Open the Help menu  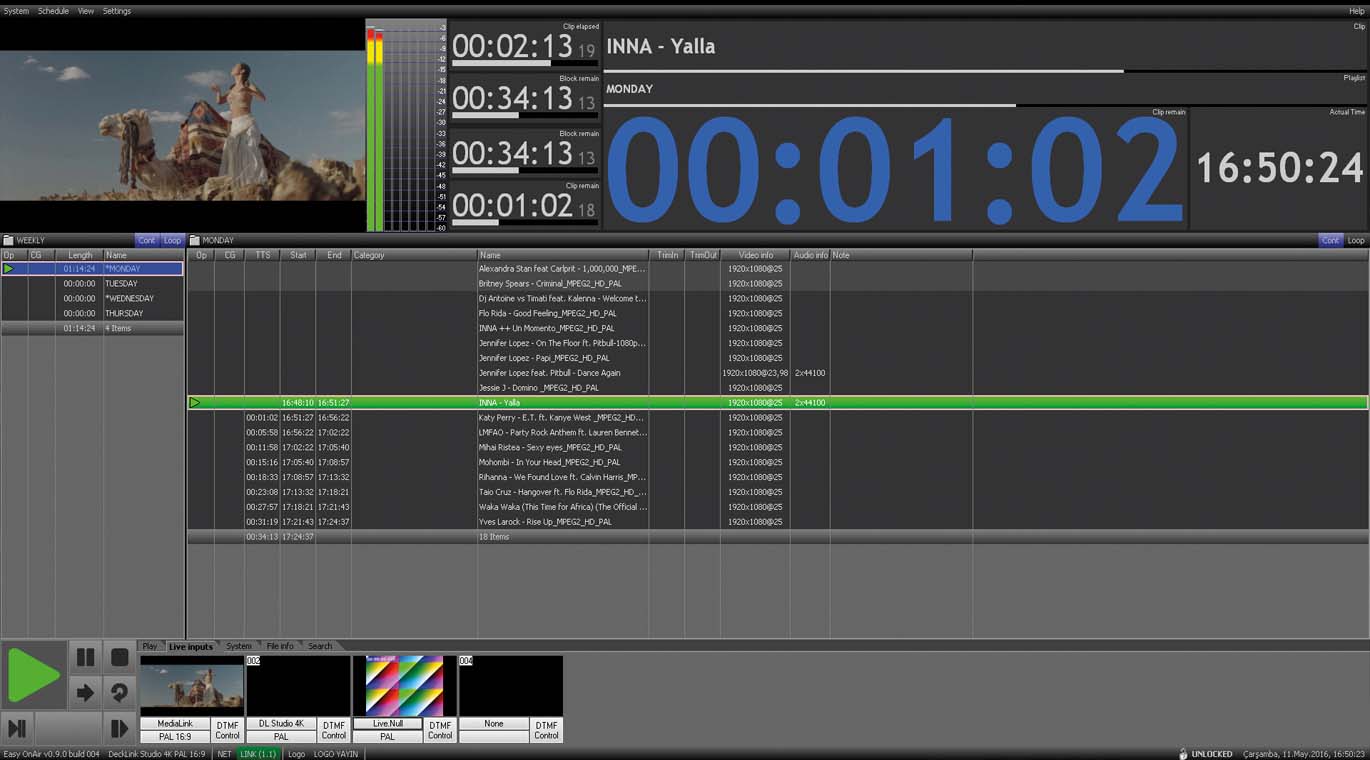(1356, 11)
